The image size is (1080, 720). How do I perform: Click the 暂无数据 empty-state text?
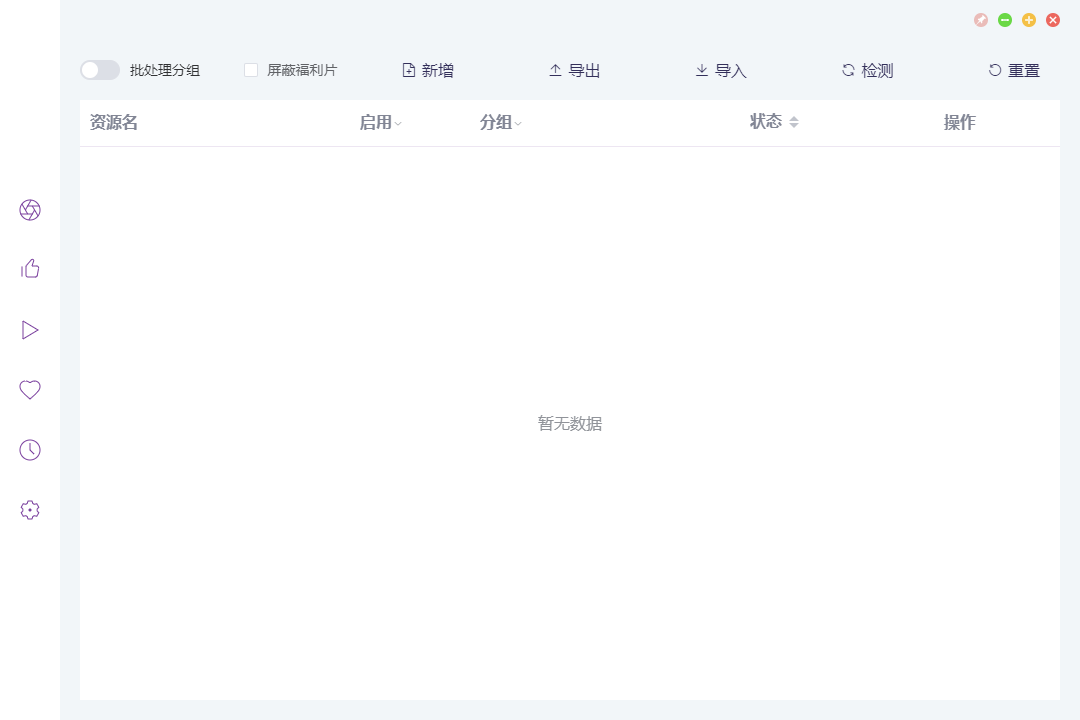tap(570, 424)
